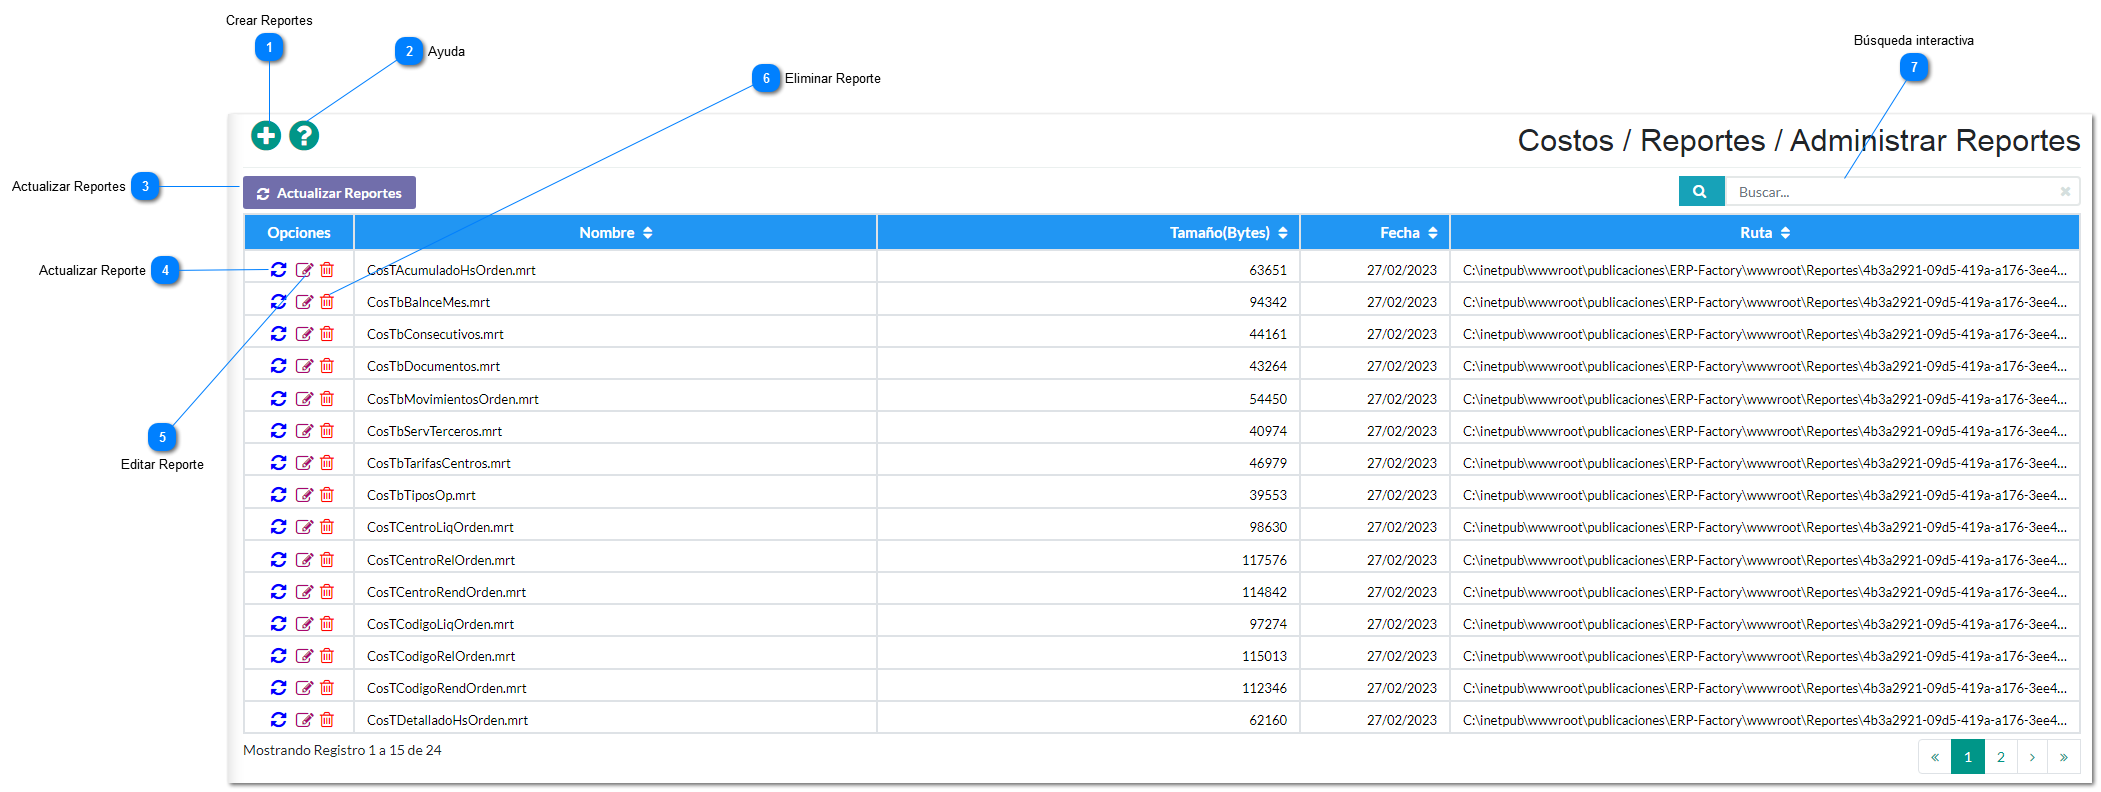Delete report CosTAcumuladoHsOrden.mrt
Image resolution: width=2101 pixels, height=792 pixels.
(327, 270)
